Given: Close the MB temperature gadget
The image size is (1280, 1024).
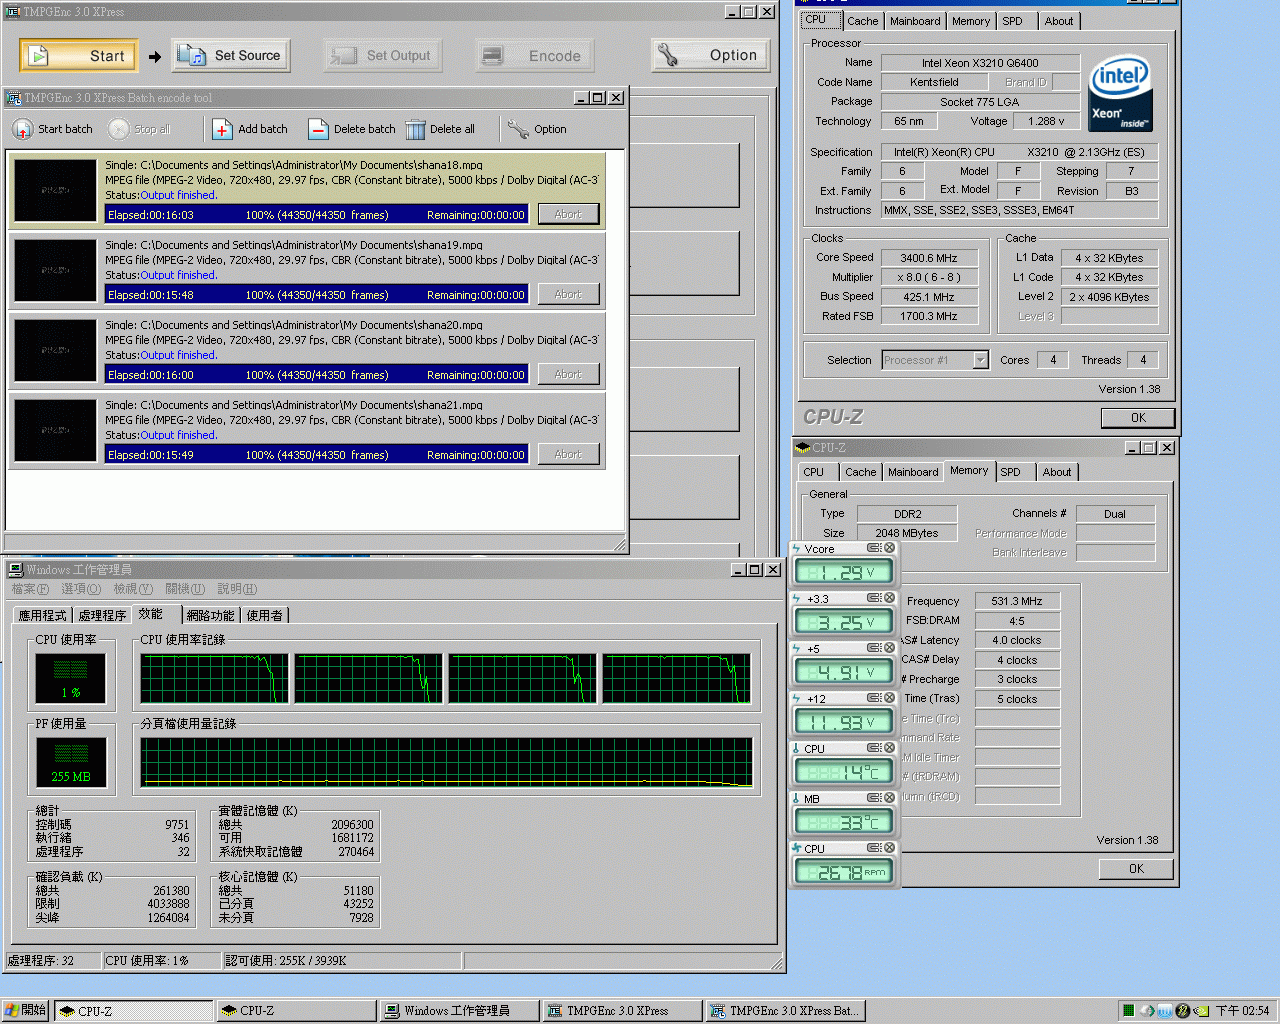Looking at the screenshot, I should [889, 798].
